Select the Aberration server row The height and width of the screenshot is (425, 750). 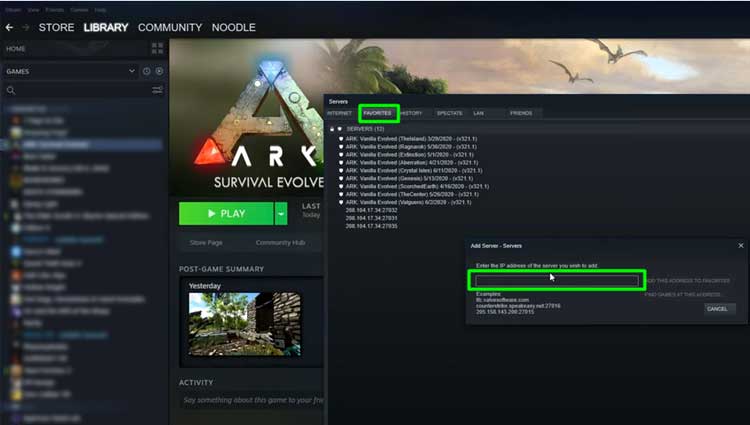pos(412,163)
